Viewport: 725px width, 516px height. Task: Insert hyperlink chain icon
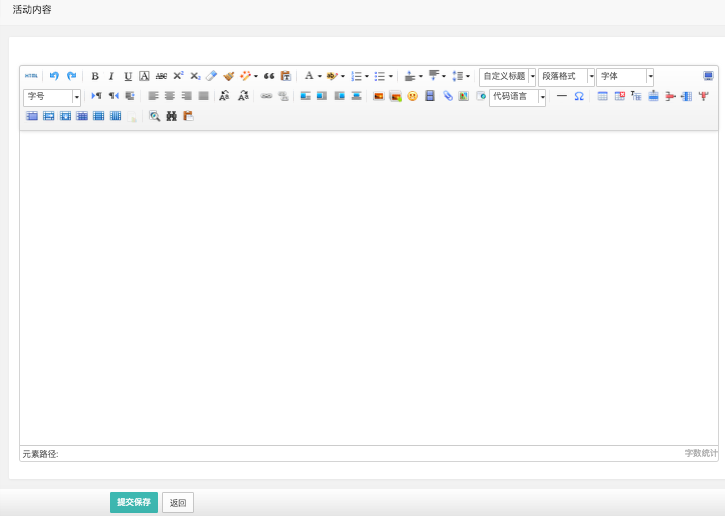pos(266,96)
